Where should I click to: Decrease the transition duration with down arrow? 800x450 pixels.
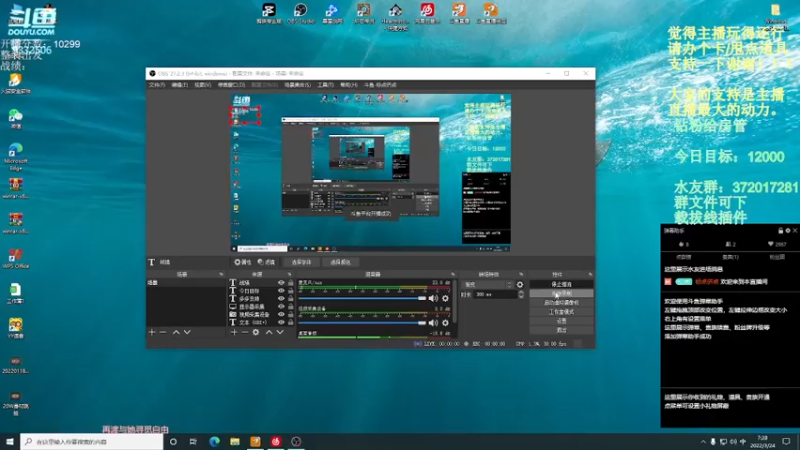(521, 296)
